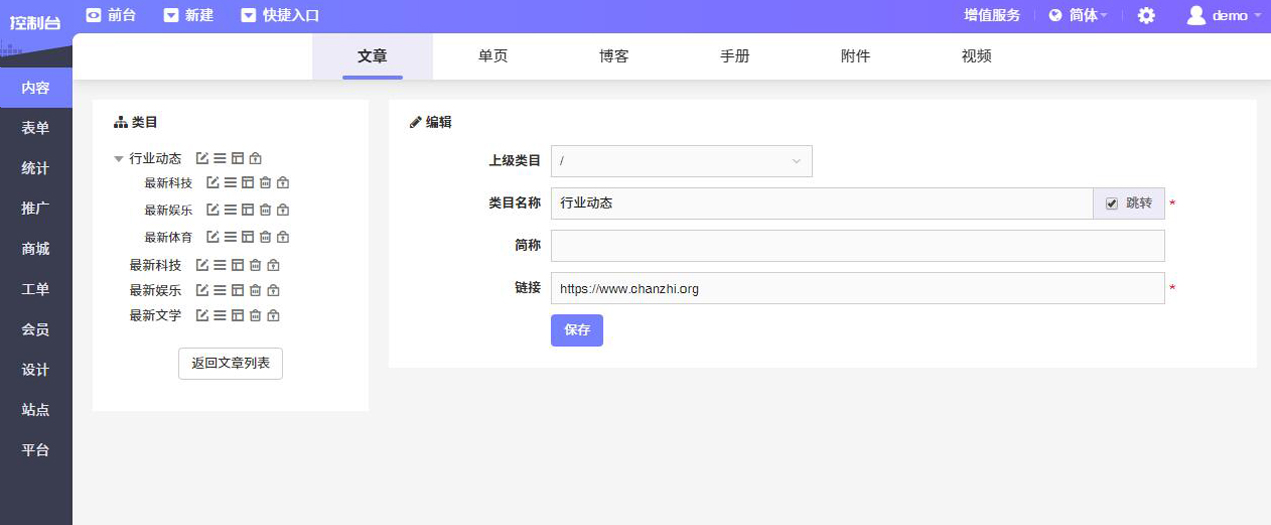Click the 保存 button
Viewport: 1271px width, 525px height.
point(577,330)
